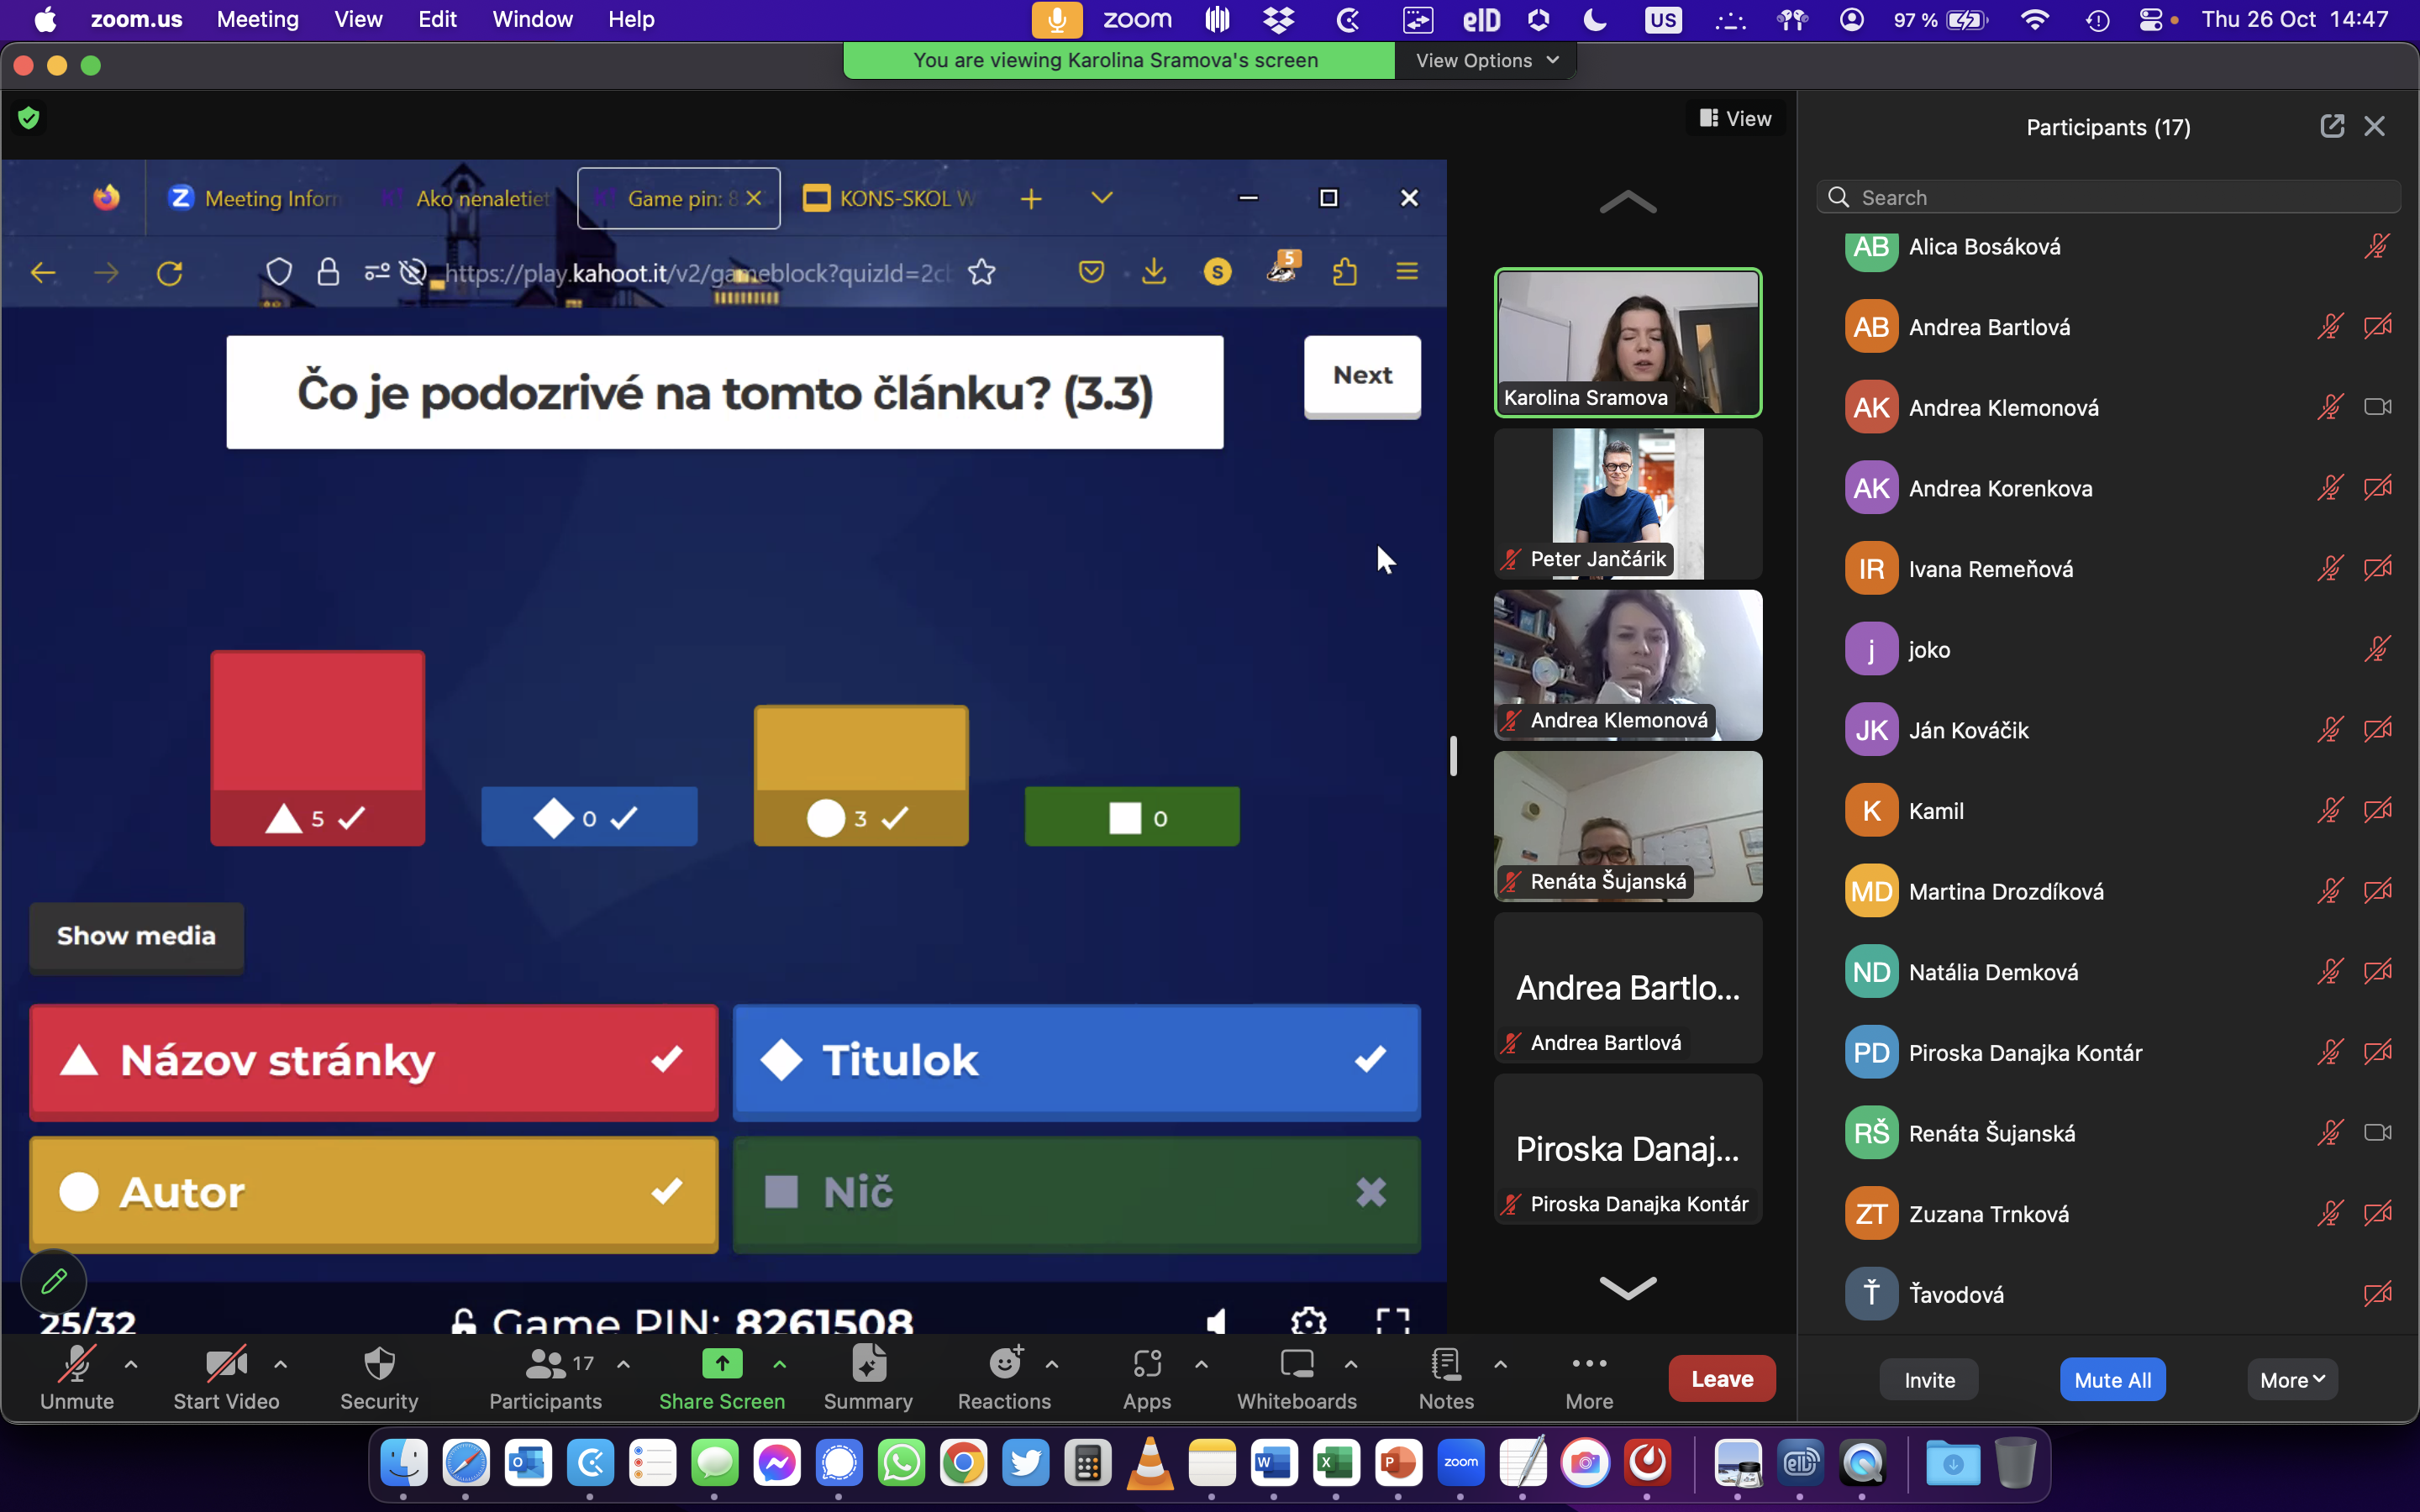2420x1512 pixels.
Task: Open the More dropdown in participants panel
Action: 2292,1380
